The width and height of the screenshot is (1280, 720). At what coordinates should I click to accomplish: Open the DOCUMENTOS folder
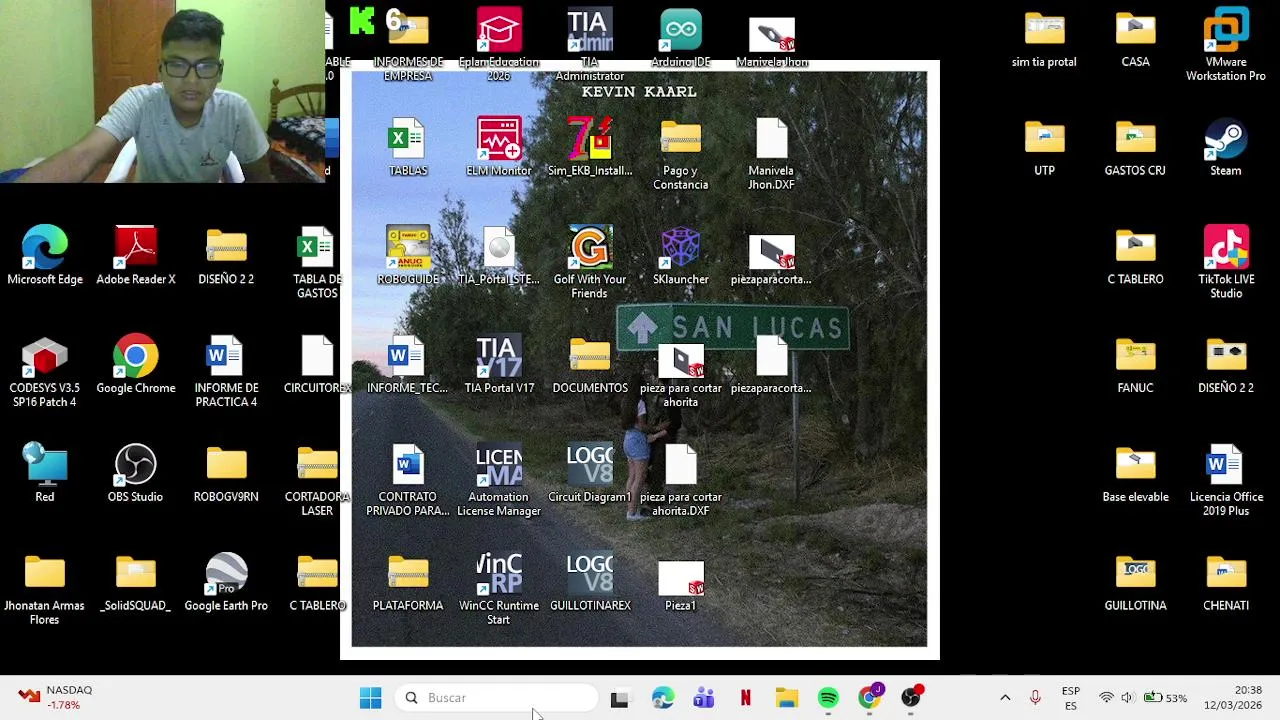coord(590,365)
